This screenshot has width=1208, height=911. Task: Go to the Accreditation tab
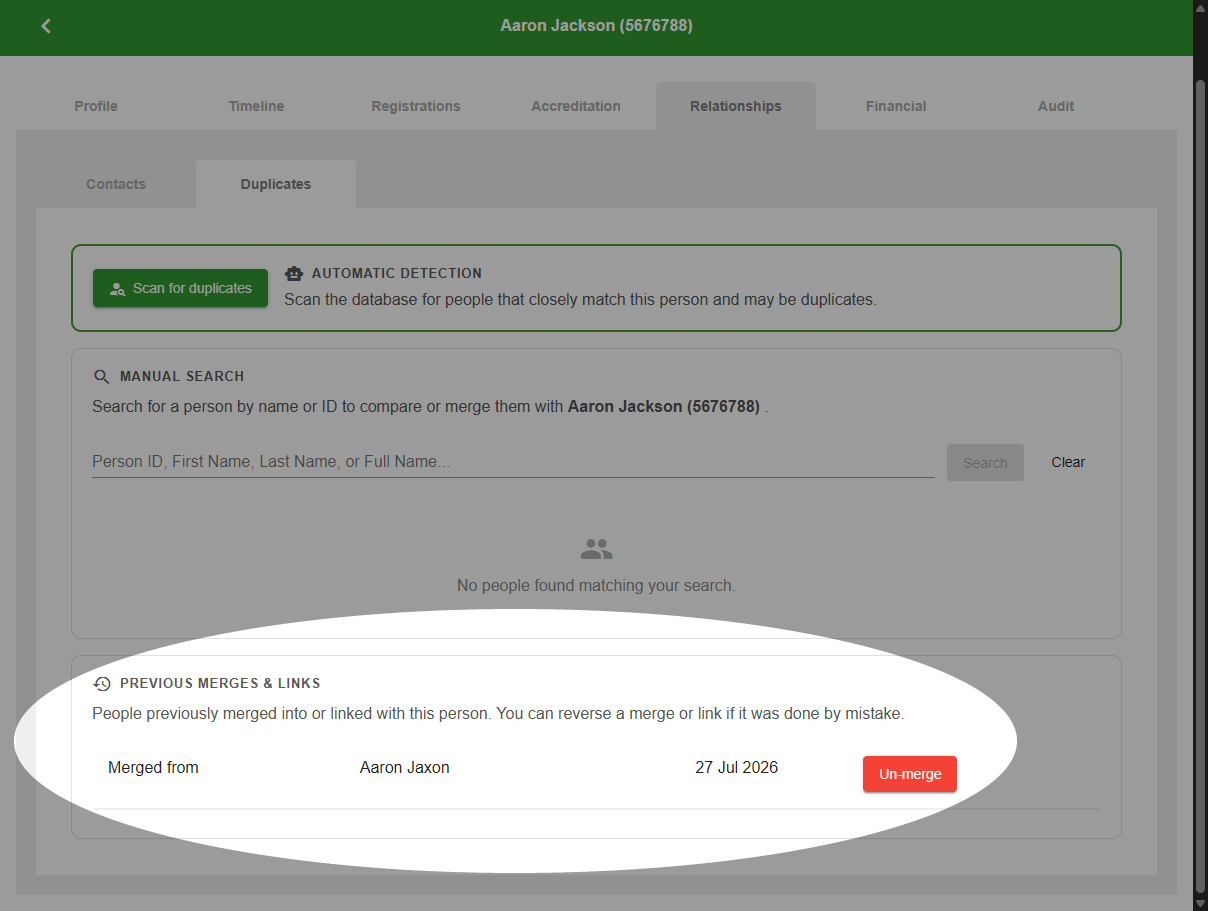[576, 106]
